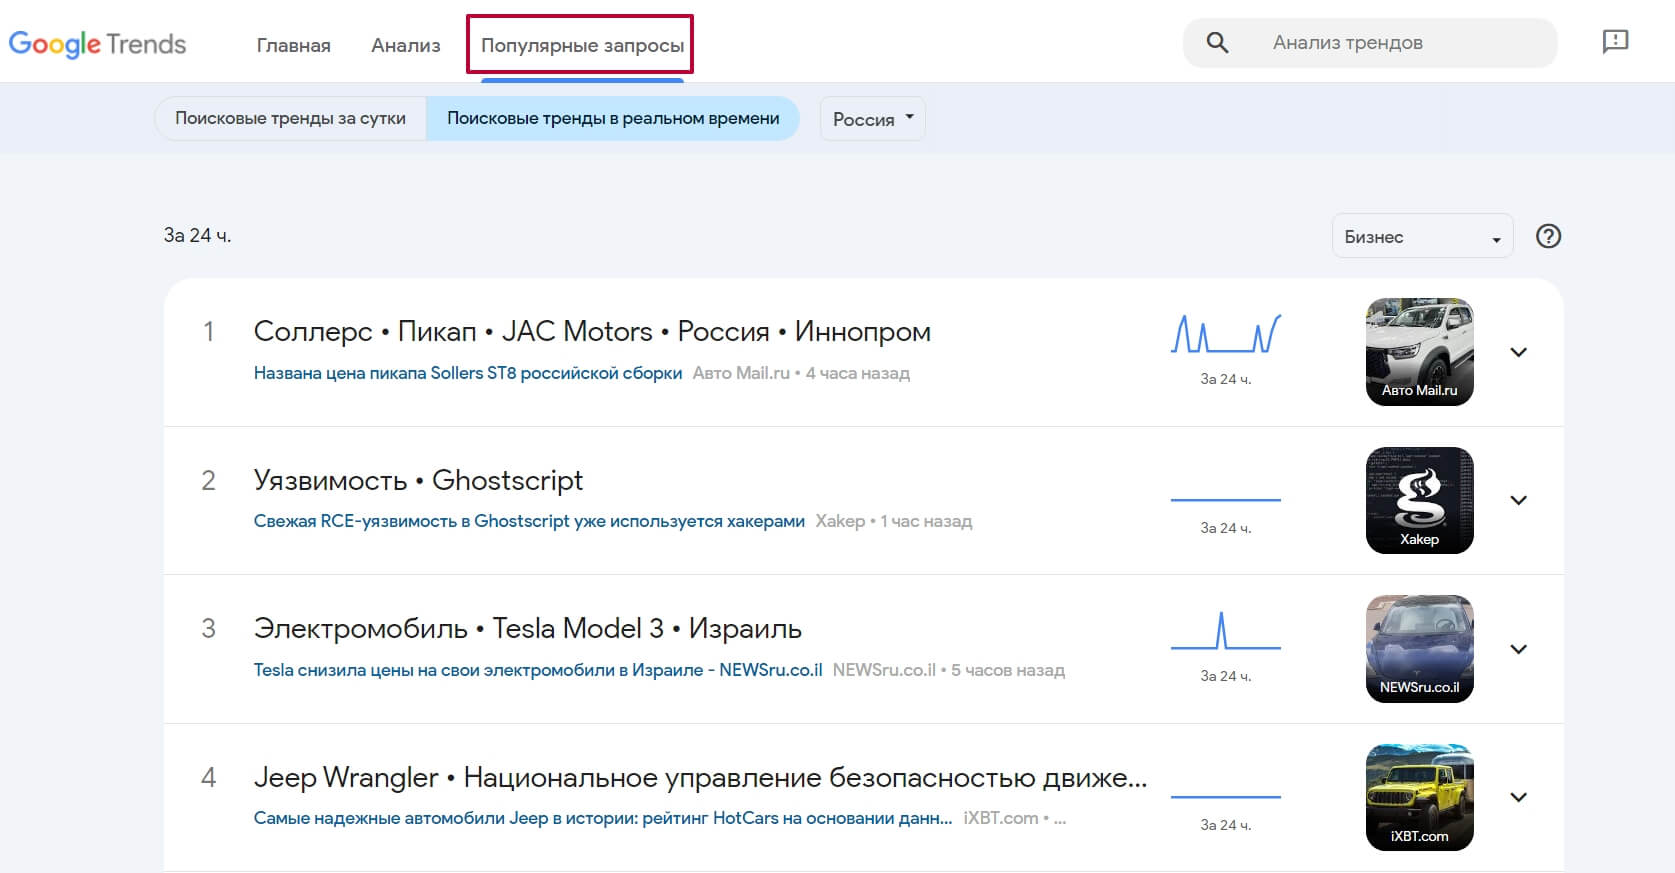Click the Jeep Wrangler trend title

[x=700, y=777]
